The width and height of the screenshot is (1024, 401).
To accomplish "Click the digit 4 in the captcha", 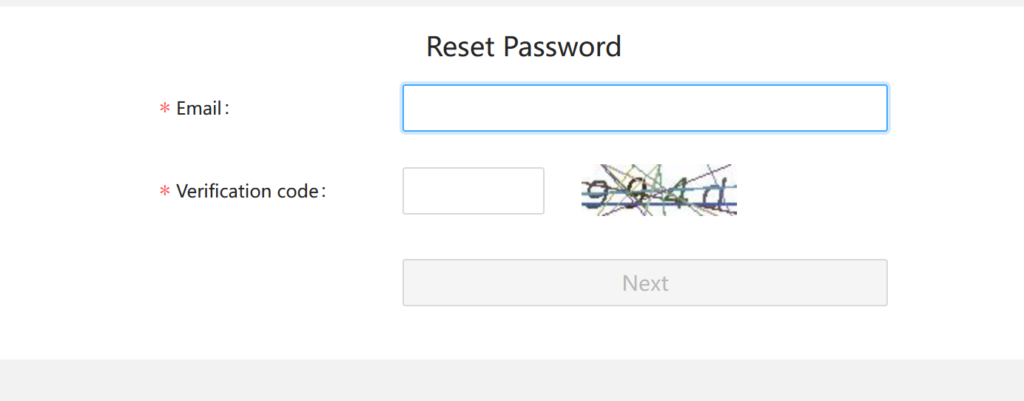I will click(x=677, y=191).
